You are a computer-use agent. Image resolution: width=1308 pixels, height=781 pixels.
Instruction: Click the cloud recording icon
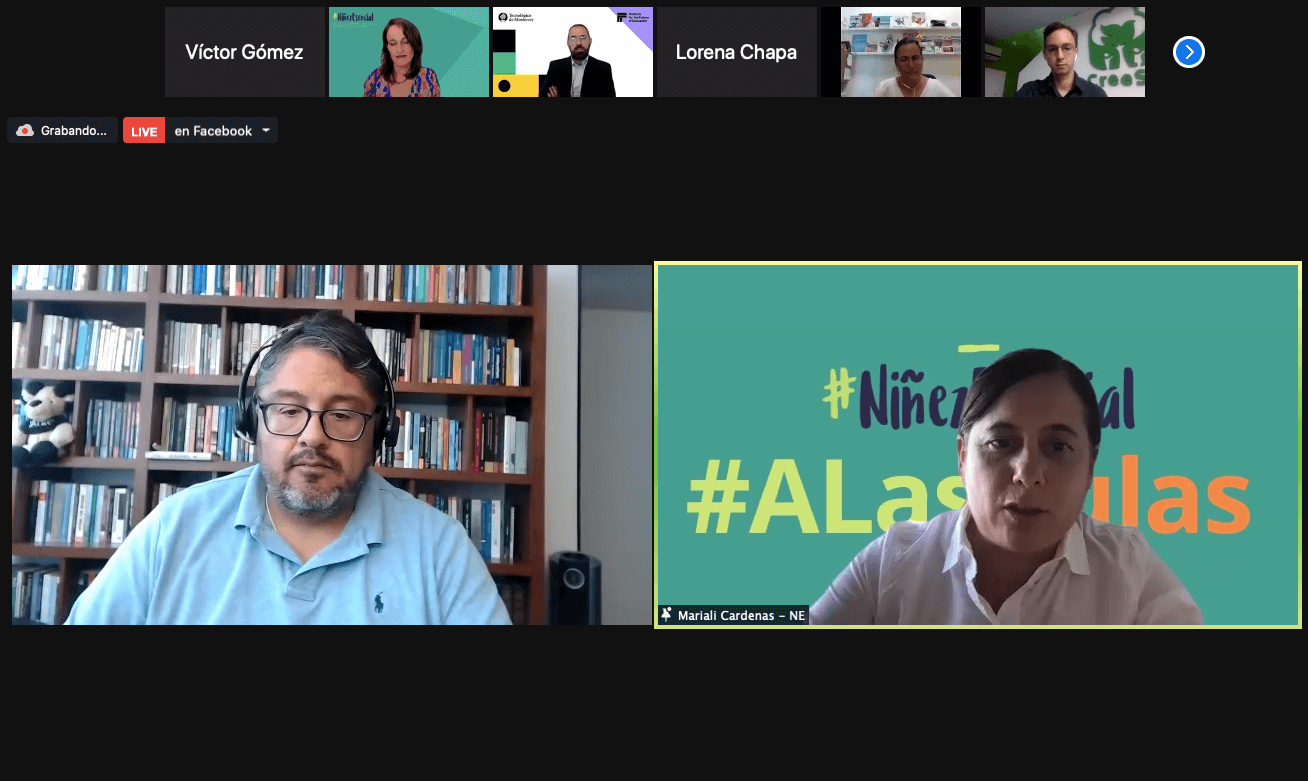point(25,131)
